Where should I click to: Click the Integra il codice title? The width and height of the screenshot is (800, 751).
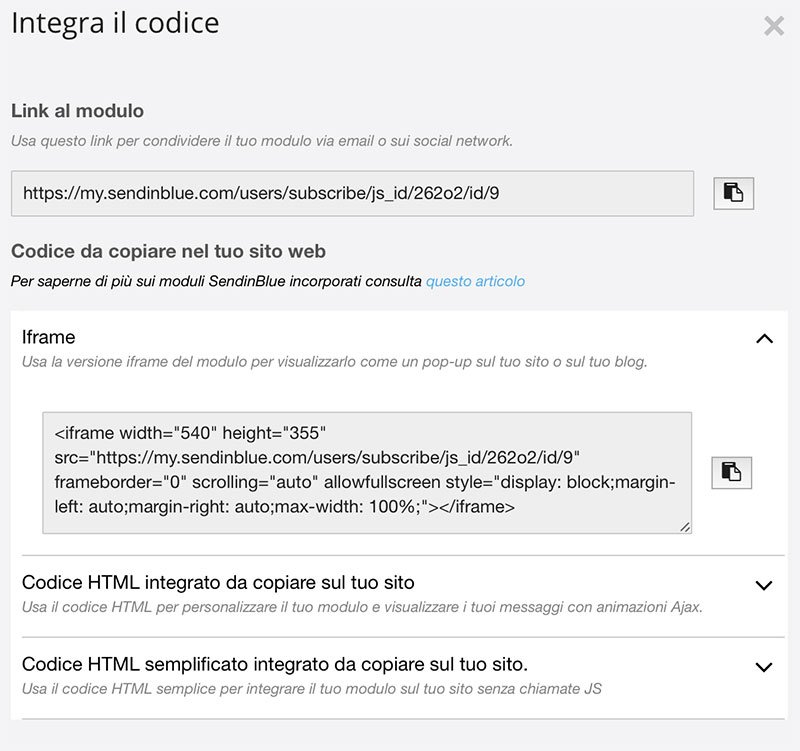coord(115,23)
